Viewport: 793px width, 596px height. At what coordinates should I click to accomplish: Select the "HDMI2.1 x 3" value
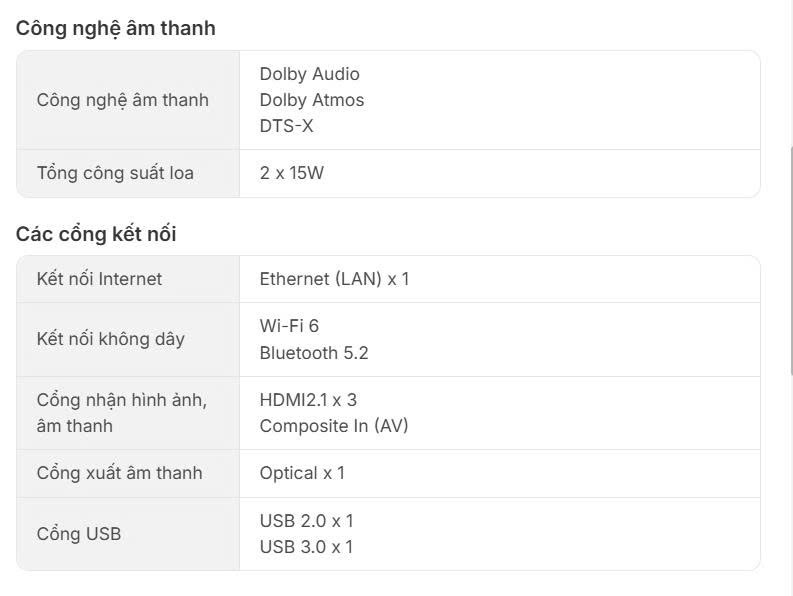[308, 400]
